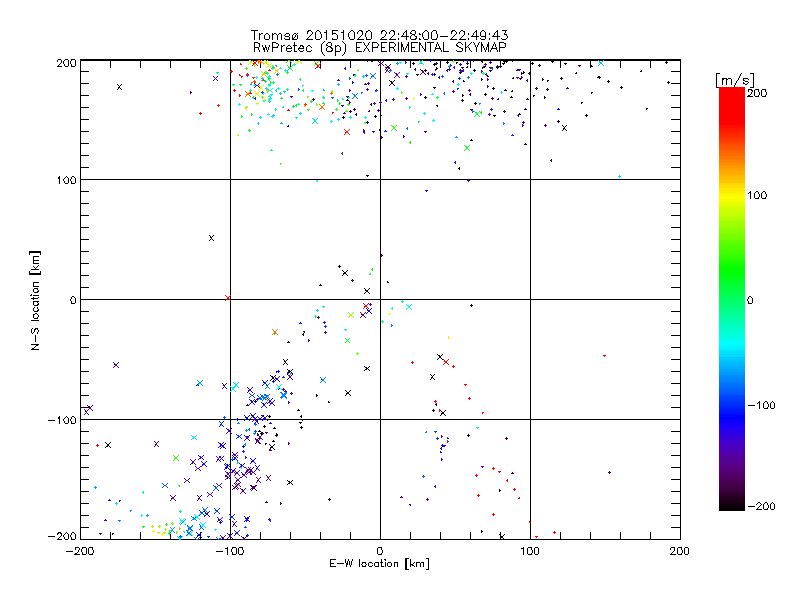Click the black X near E-W -60, N-S -153
The image size is (800, 600).
290,482
